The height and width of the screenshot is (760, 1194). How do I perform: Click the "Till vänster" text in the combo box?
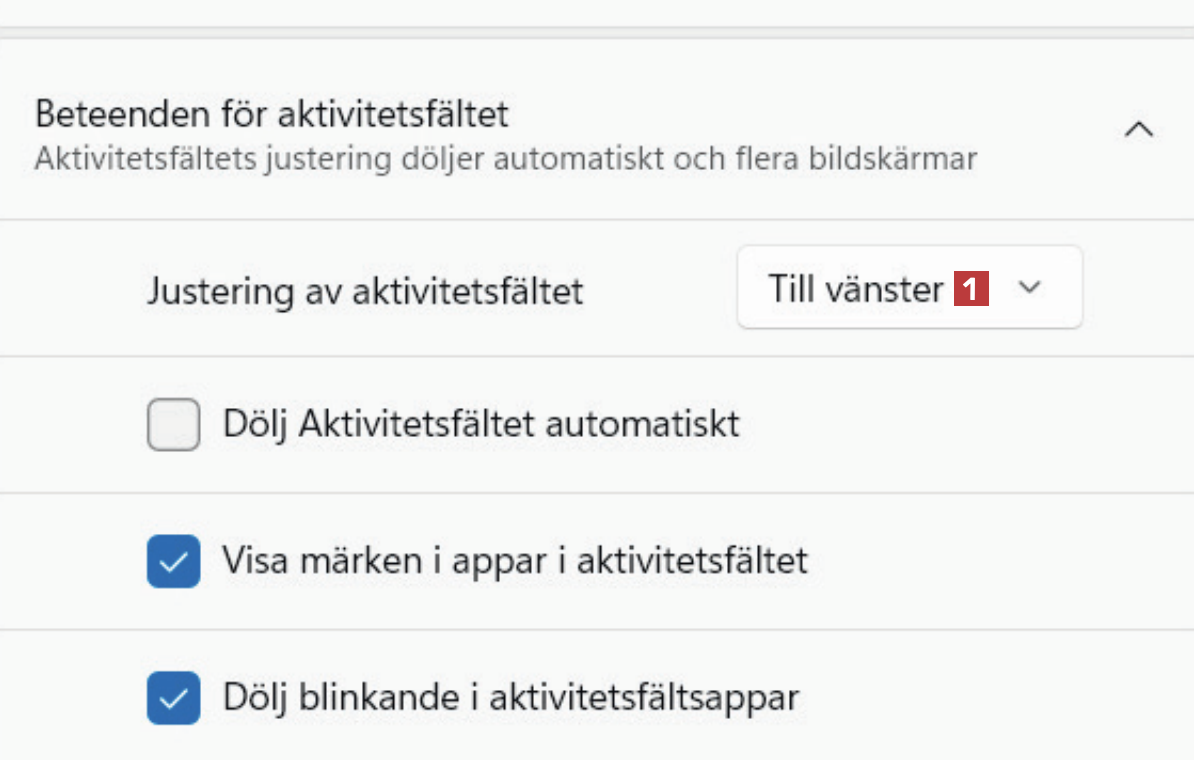pyautogui.click(x=855, y=290)
